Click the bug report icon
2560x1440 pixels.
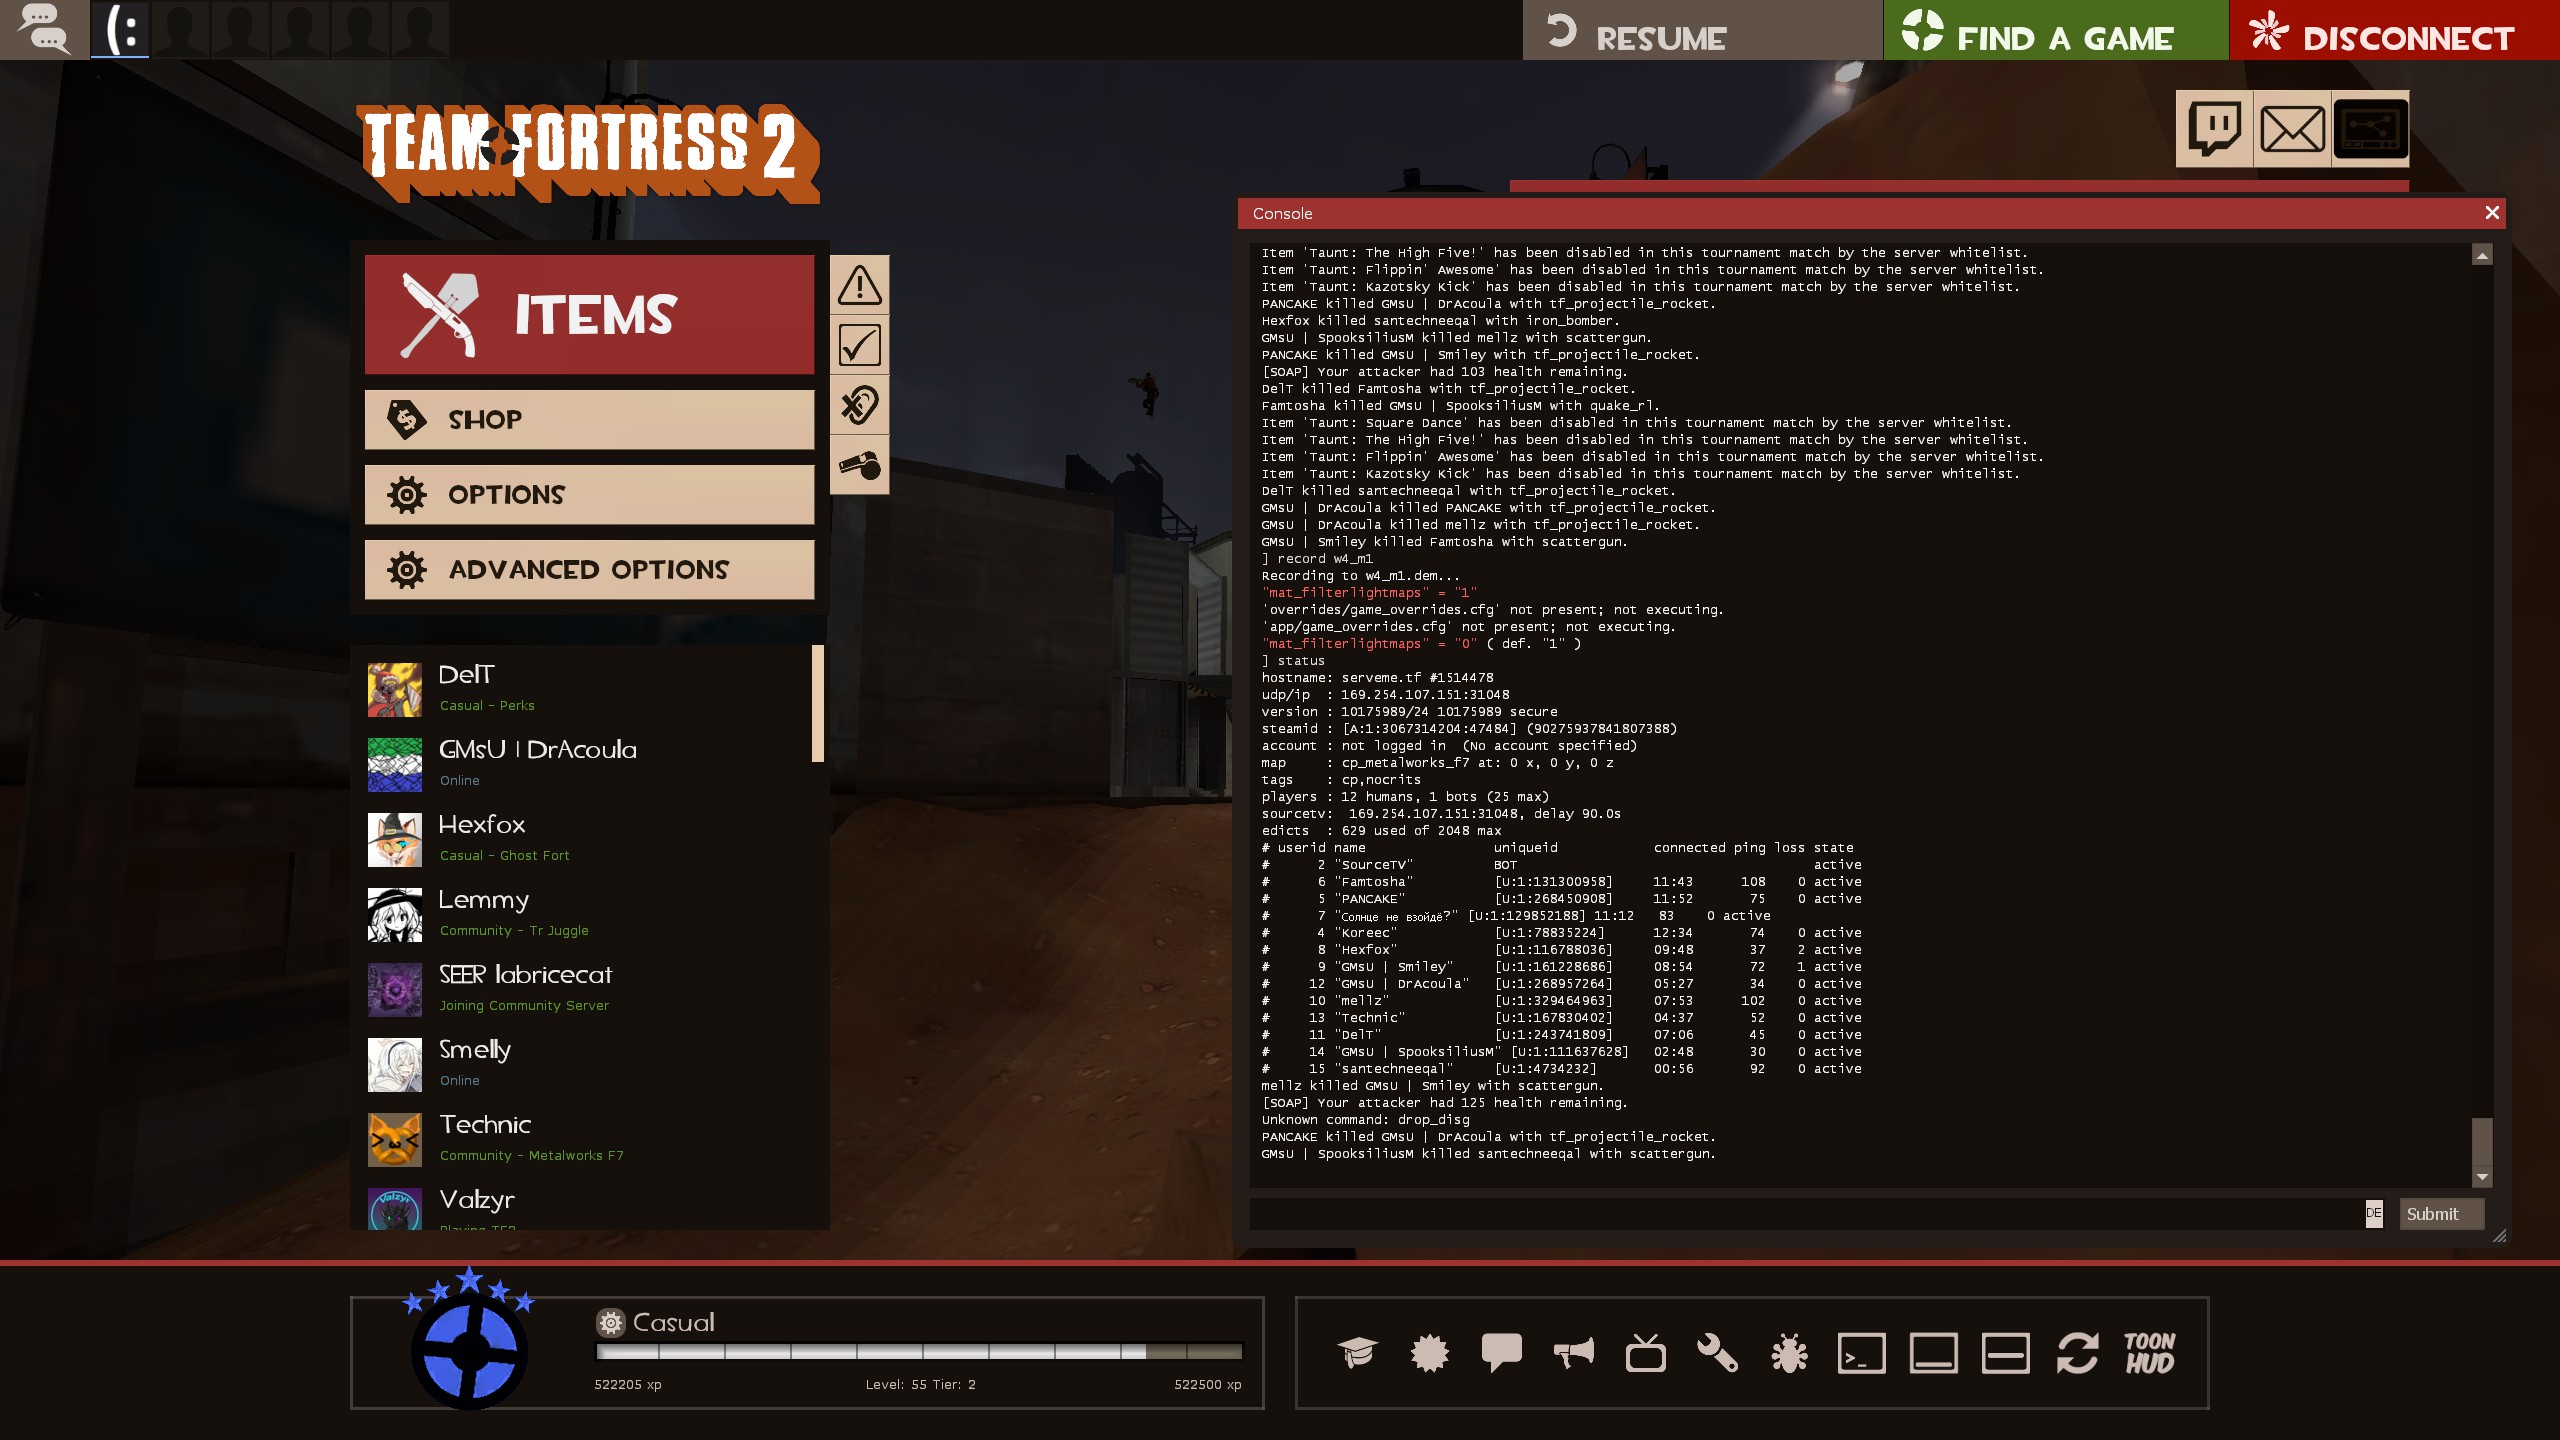click(1789, 1353)
